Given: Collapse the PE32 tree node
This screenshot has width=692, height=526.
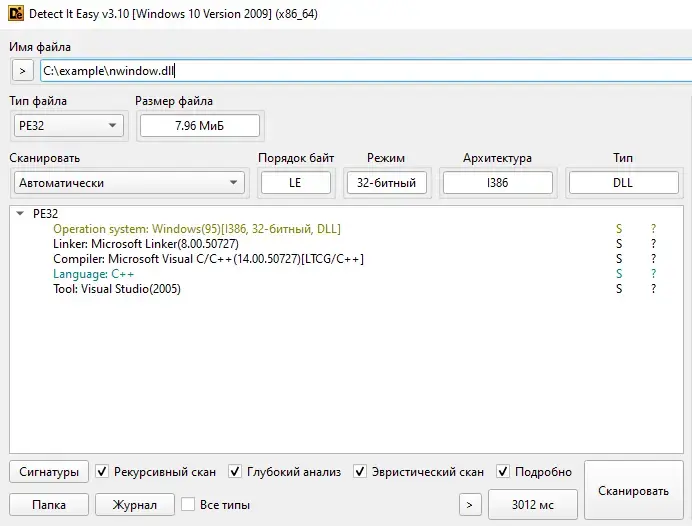Looking at the screenshot, I should 20,214.
